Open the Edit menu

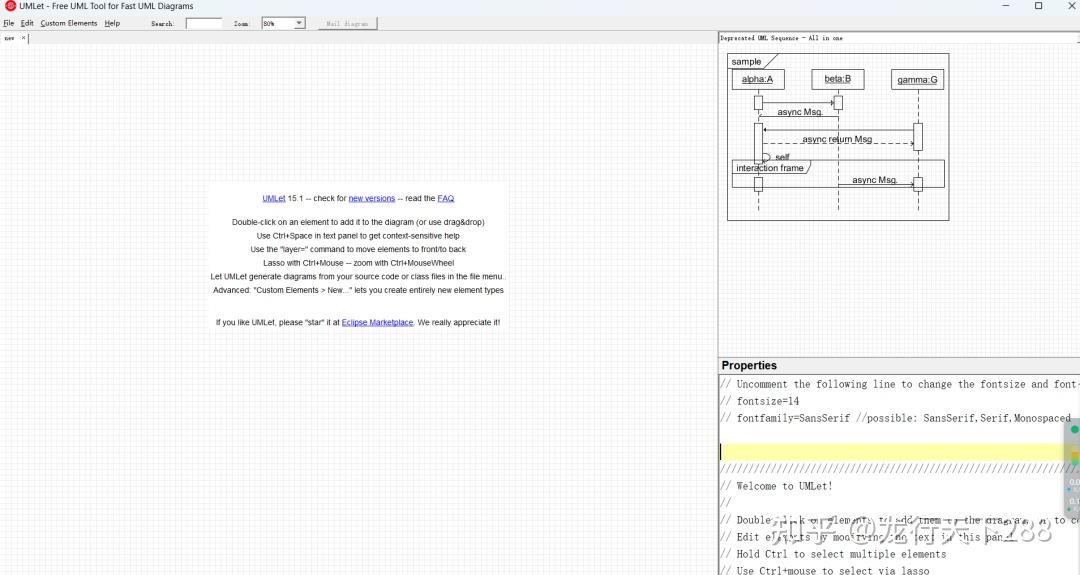tap(27, 23)
